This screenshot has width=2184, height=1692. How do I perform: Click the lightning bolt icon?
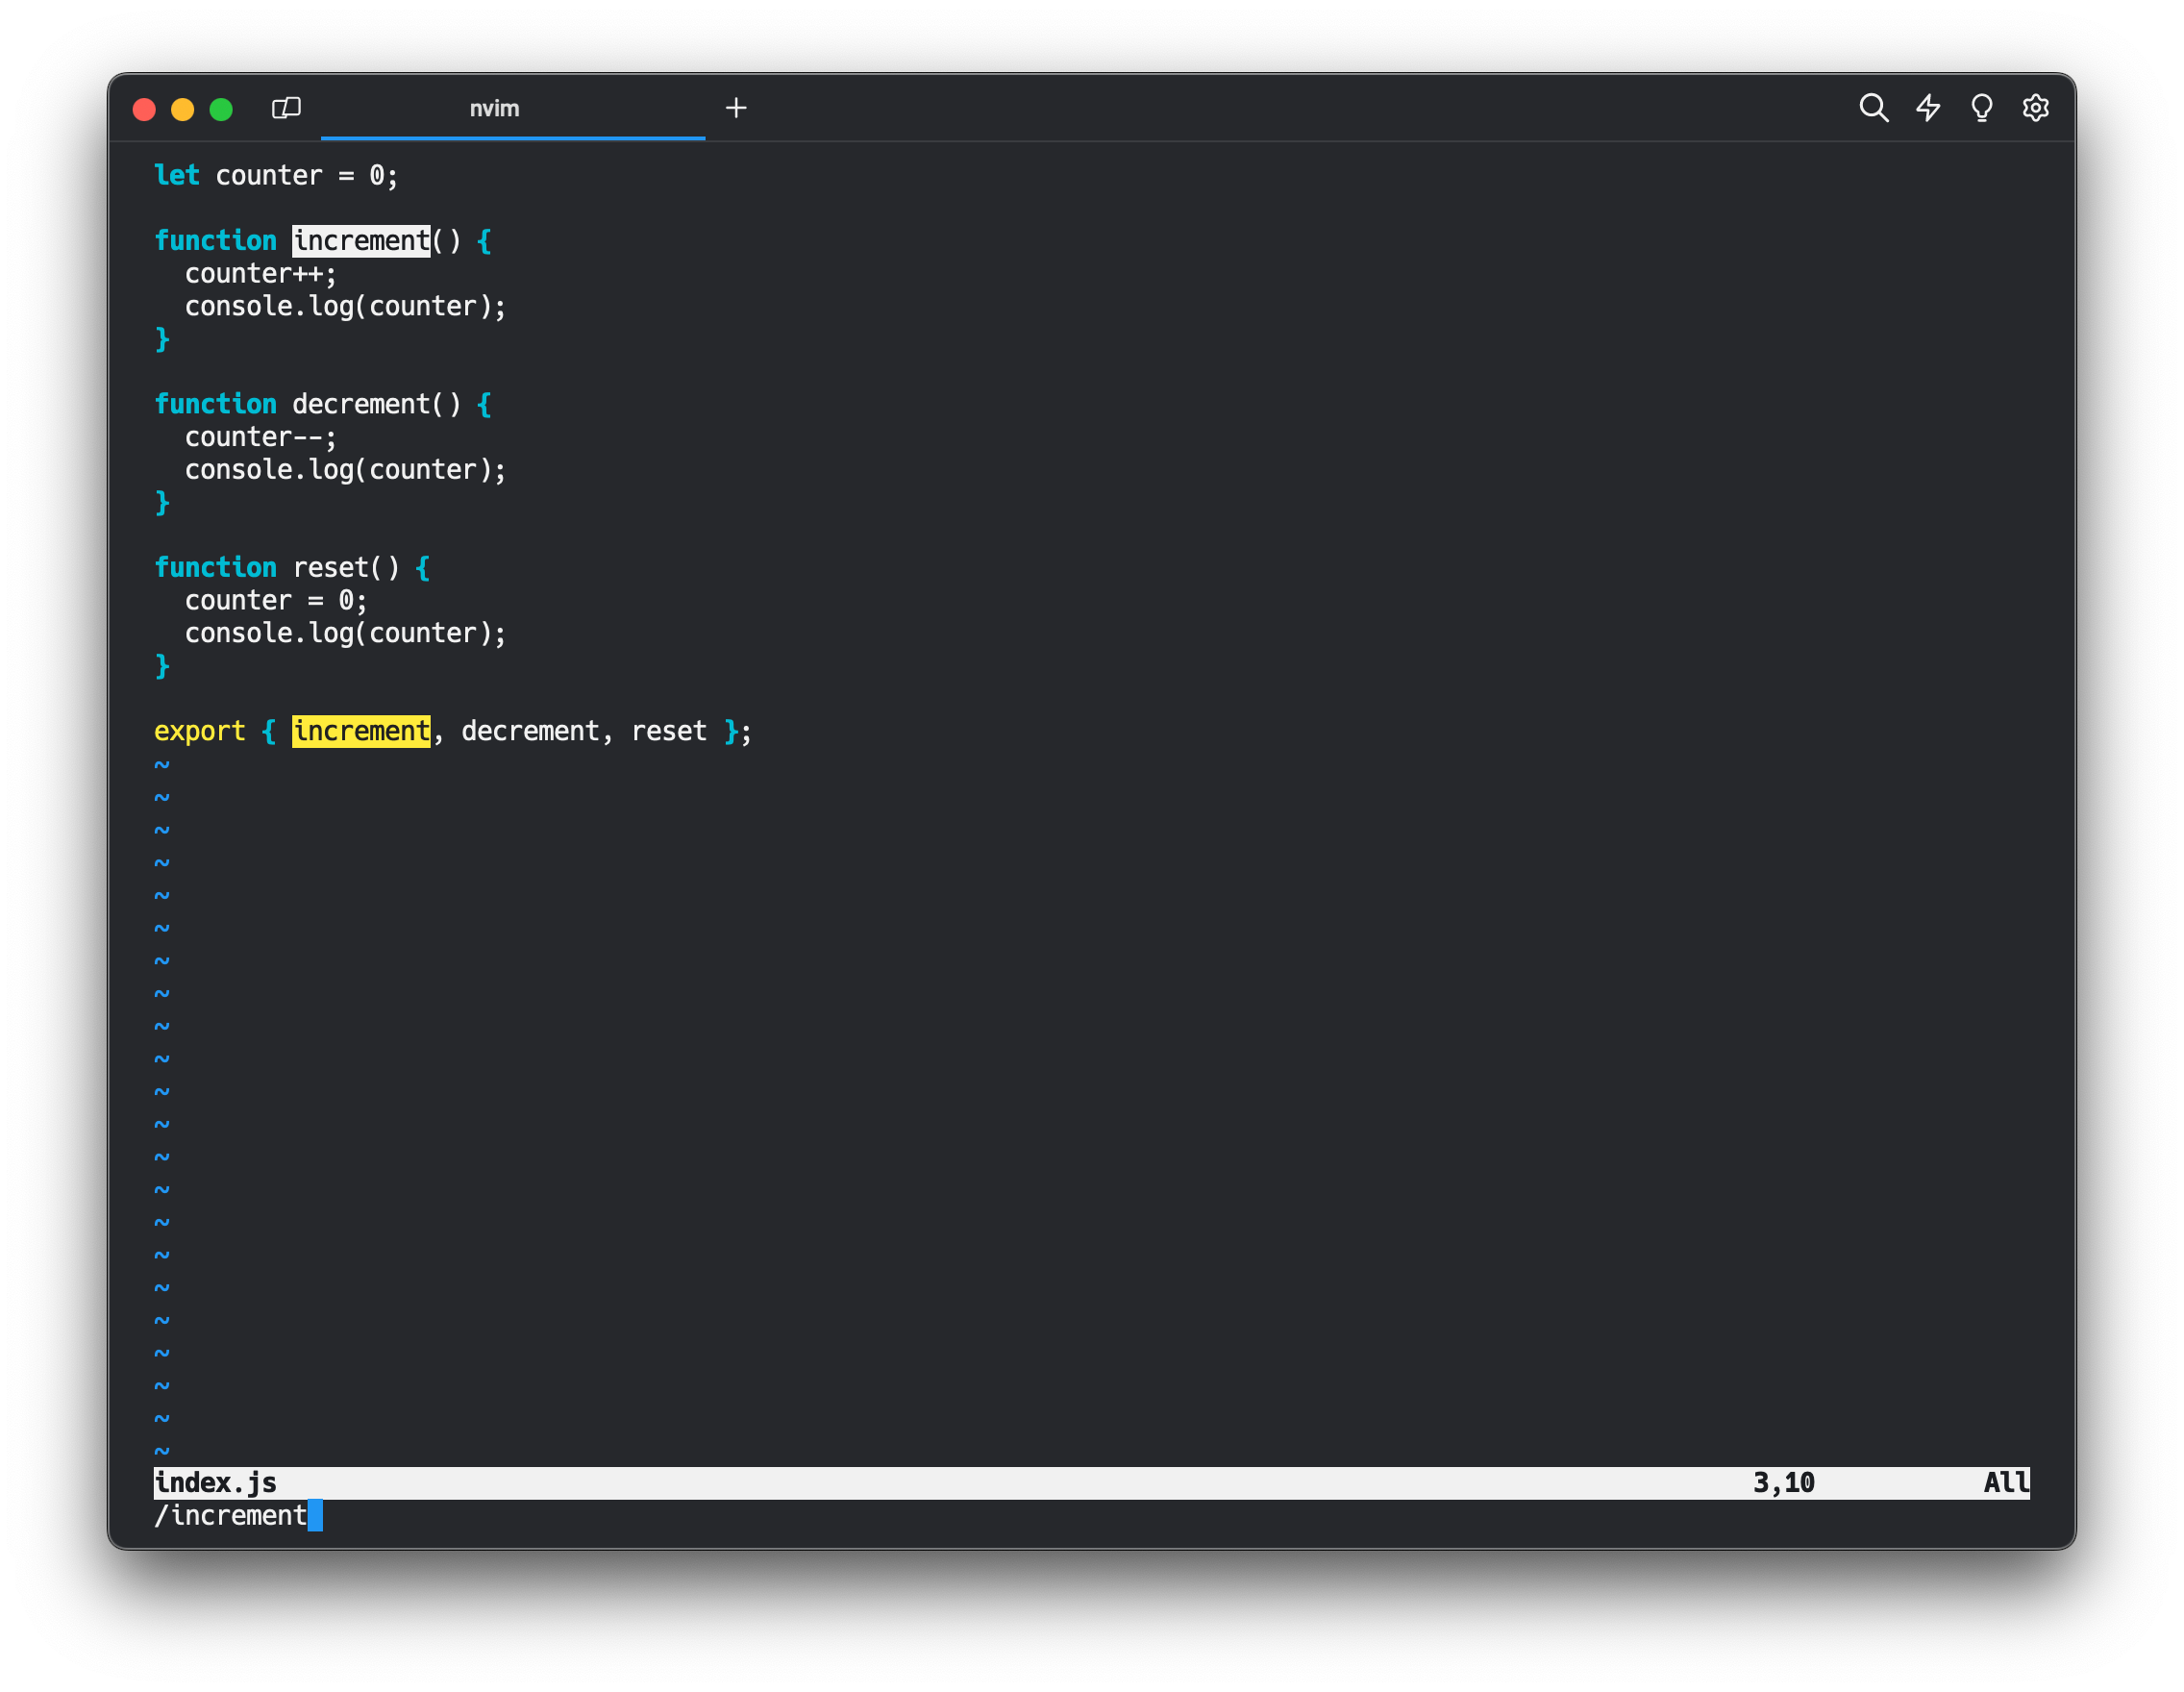click(x=1928, y=108)
